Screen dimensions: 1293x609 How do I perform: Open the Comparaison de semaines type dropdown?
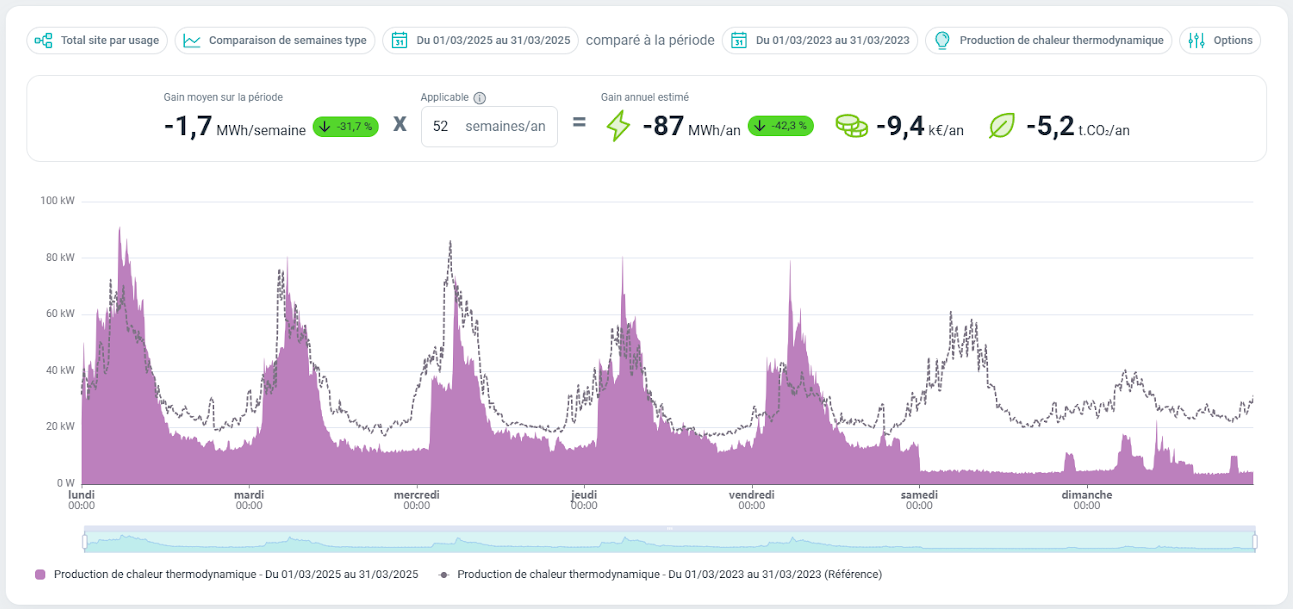pyautogui.click(x=286, y=41)
